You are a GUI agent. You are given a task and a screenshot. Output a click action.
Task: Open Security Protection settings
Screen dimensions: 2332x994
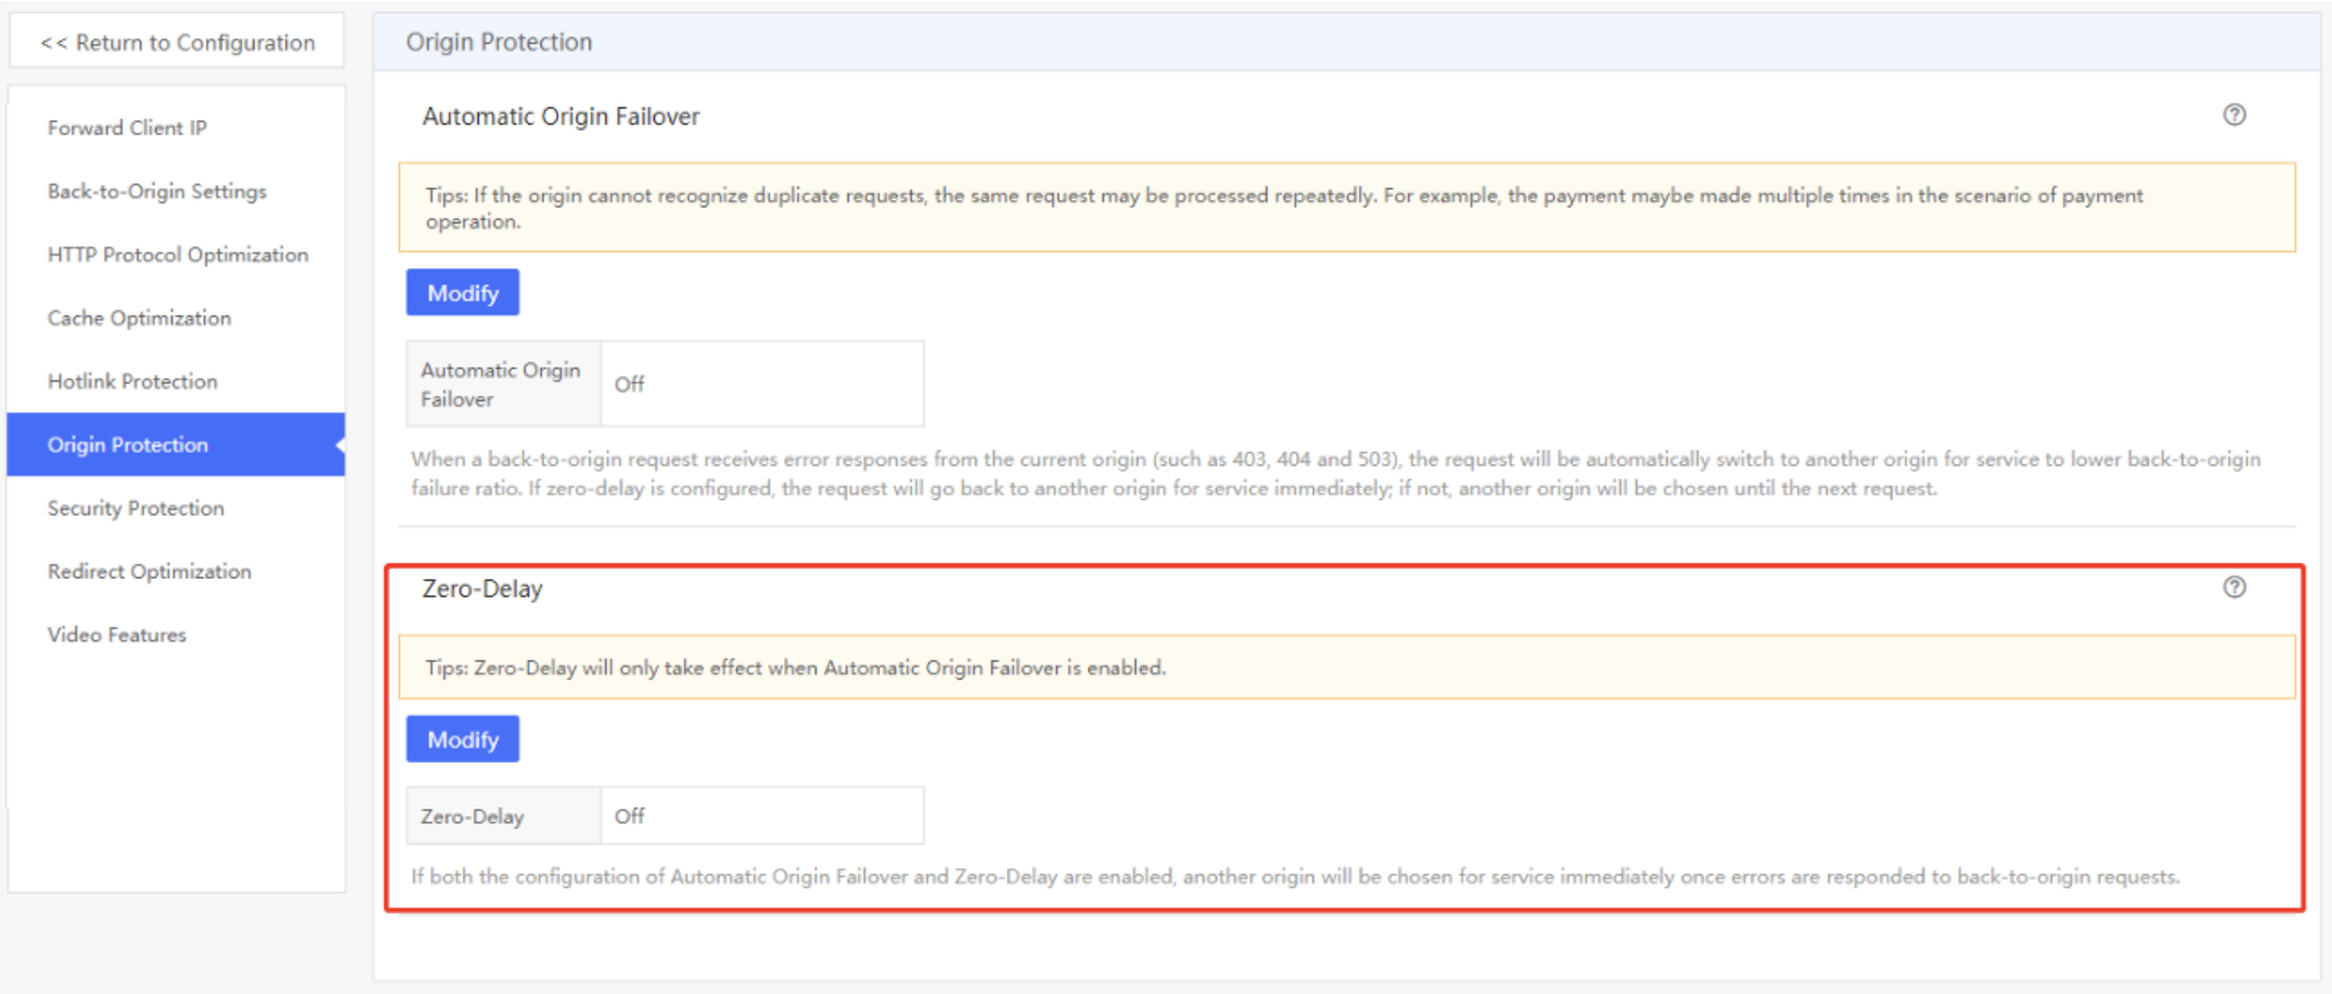pyautogui.click(x=176, y=508)
